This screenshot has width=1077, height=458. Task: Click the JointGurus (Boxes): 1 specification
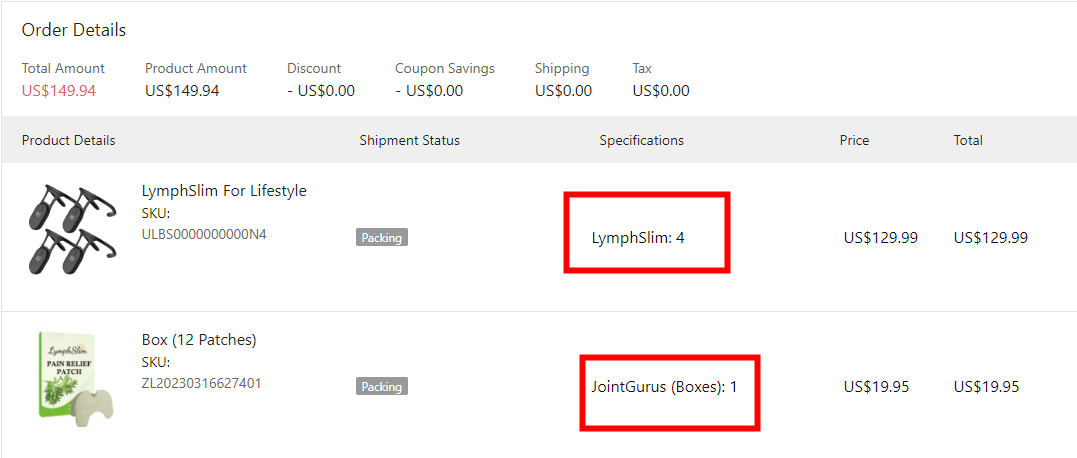coord(664,387)
